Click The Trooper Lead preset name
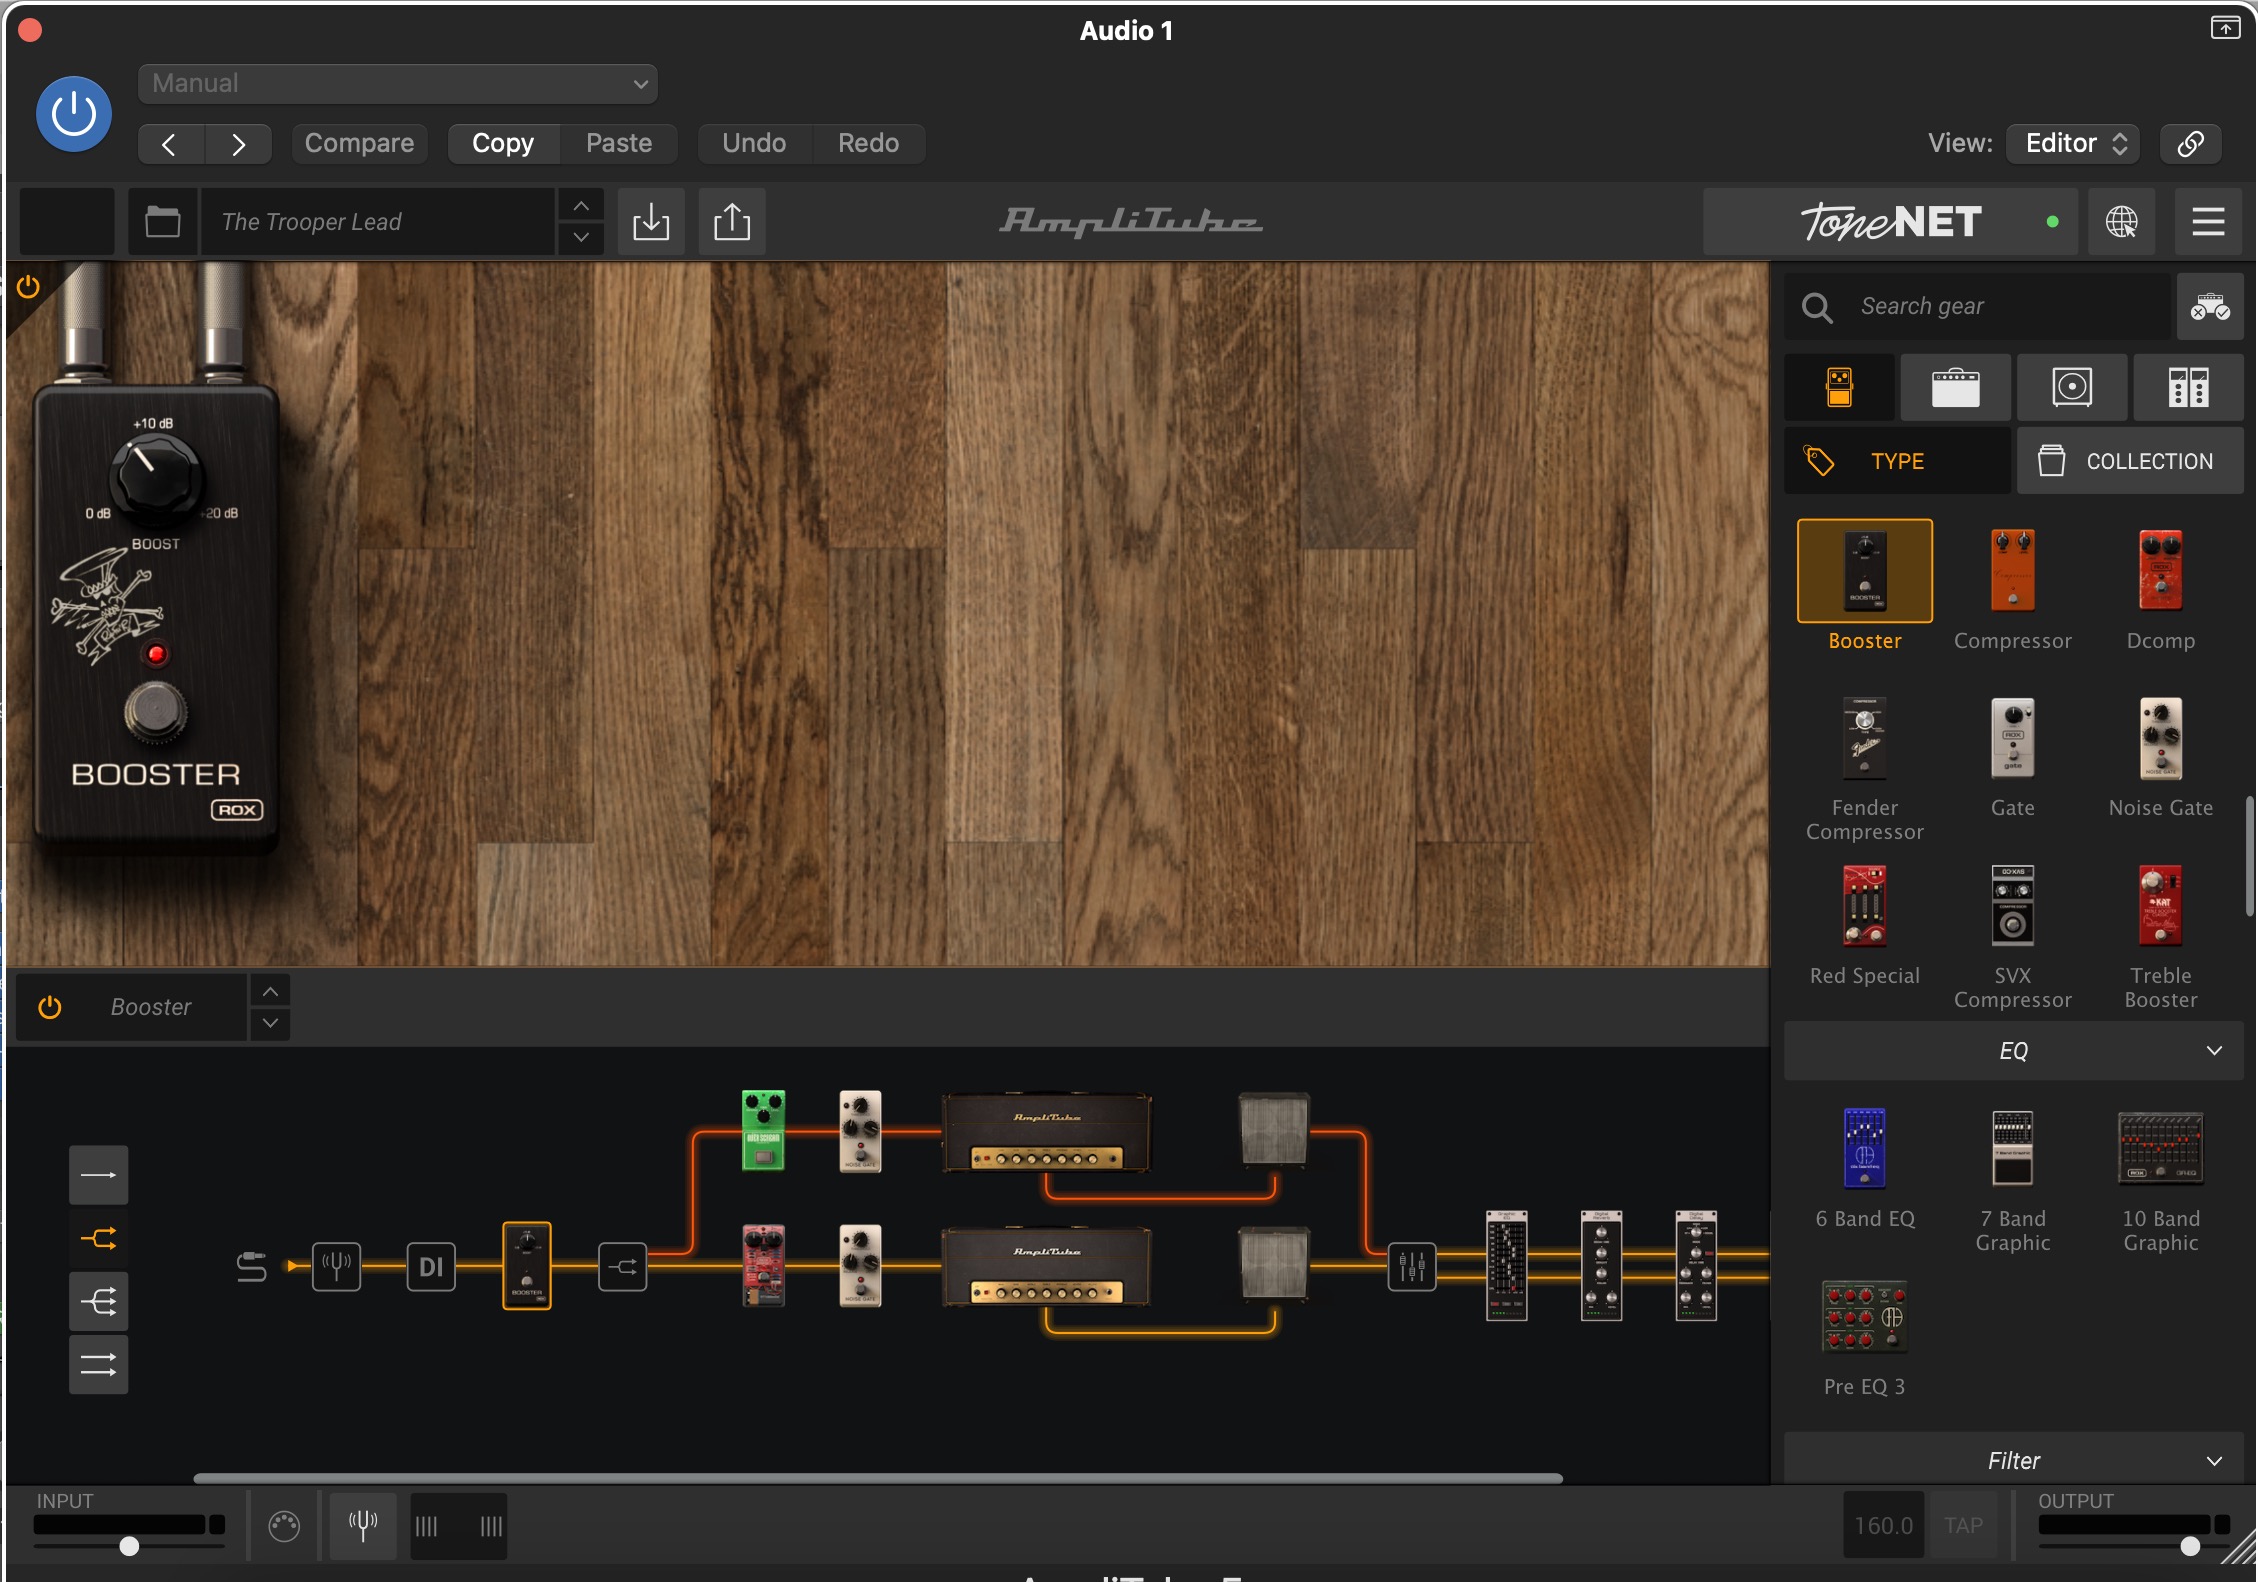Screen dimensions: 2258x1582 click(377, 222)
